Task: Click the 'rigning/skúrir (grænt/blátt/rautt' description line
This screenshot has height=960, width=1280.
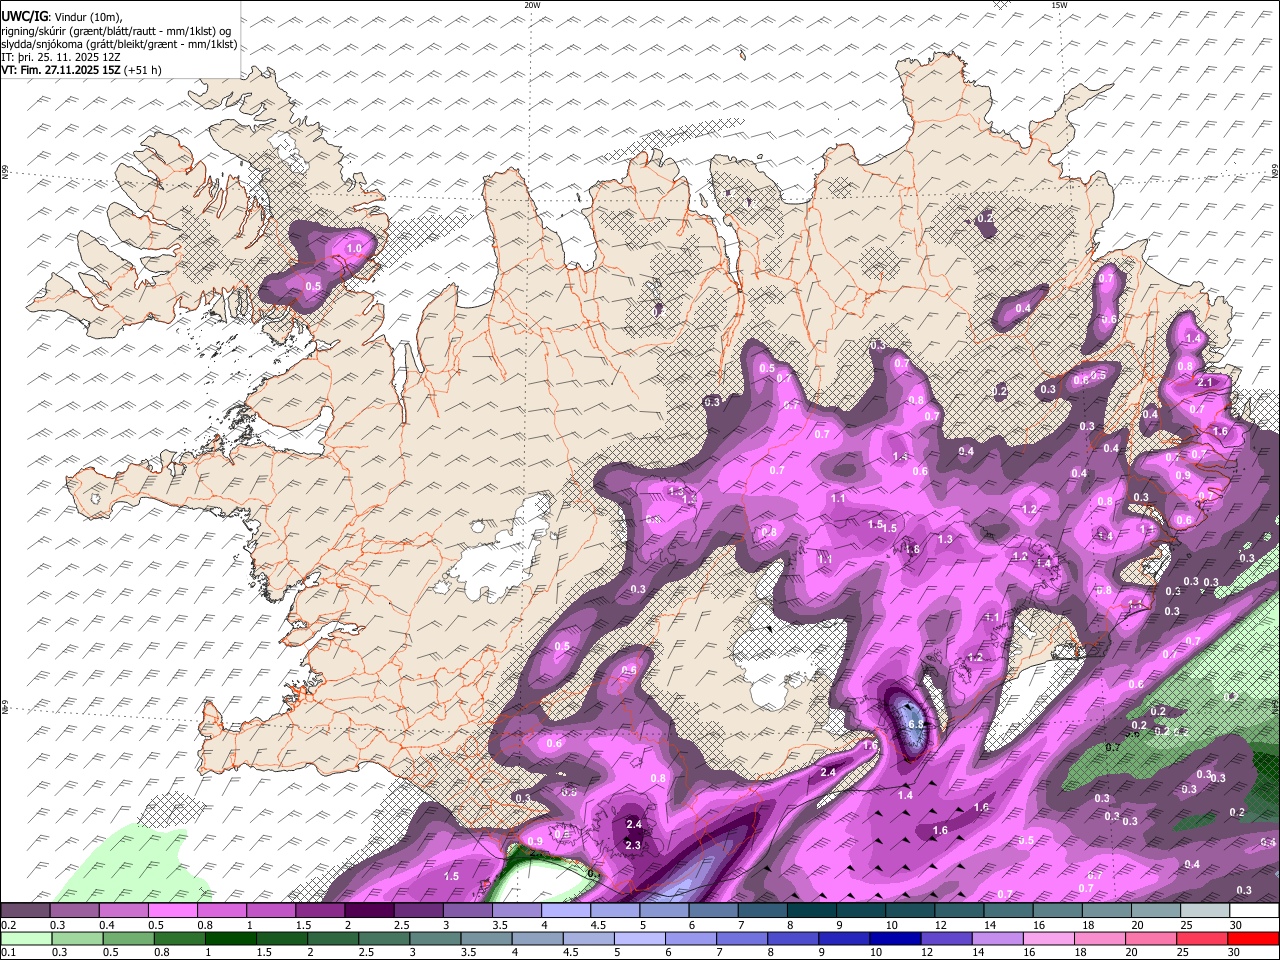Action: (116, 31)
